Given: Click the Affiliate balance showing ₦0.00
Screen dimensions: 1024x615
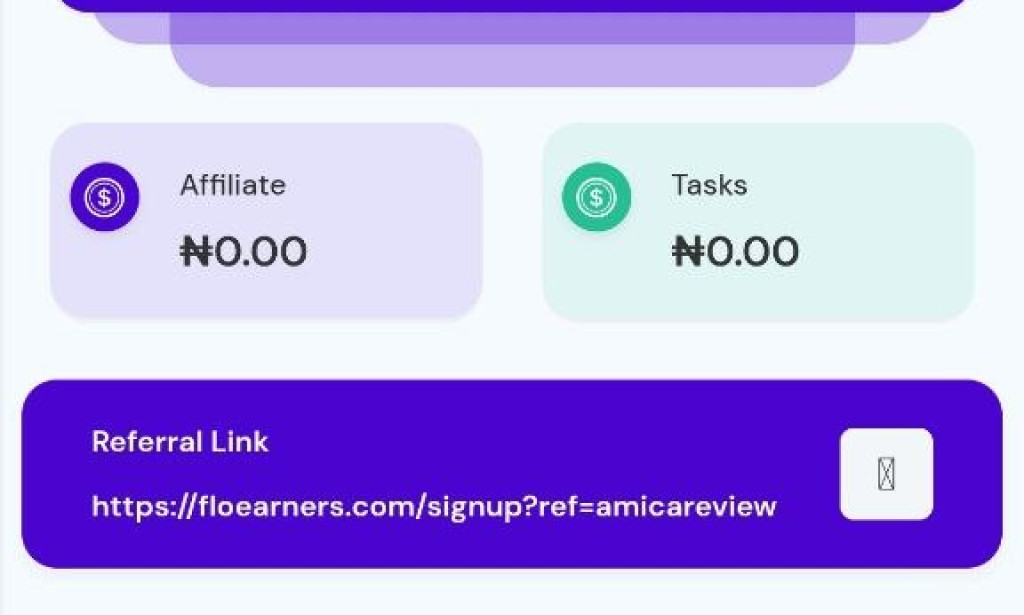Looking at the screenshot, I should (x=243, y=251).
